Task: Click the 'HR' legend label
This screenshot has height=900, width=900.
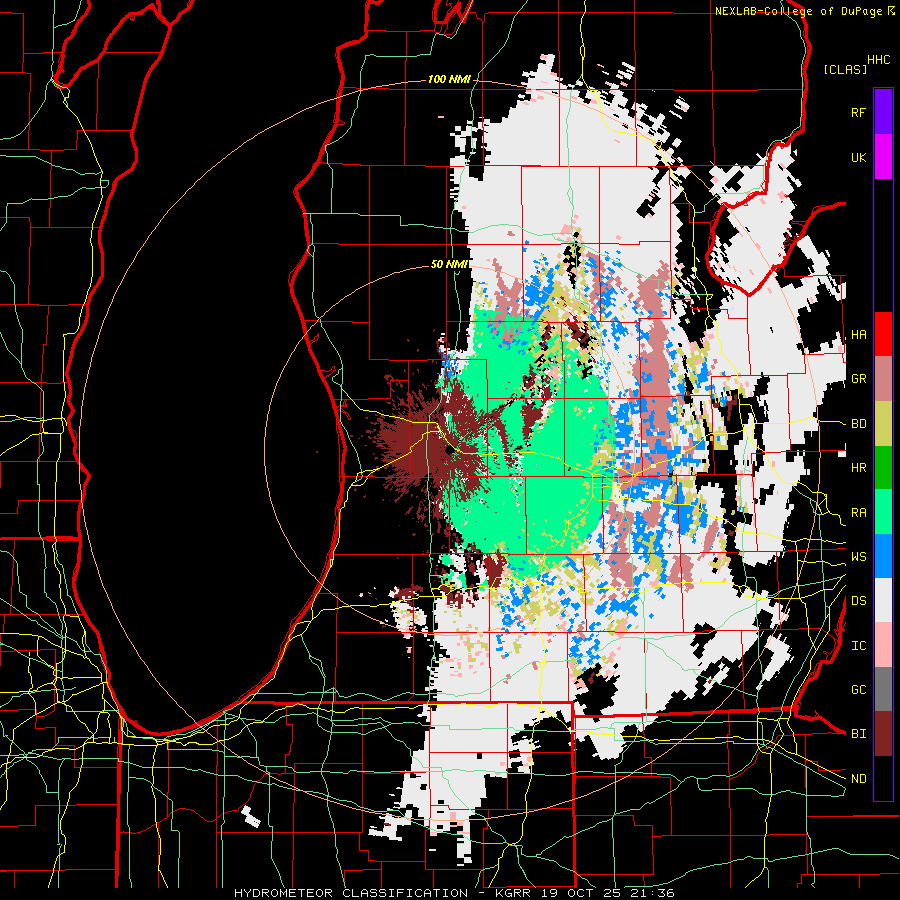Action: tap(858, 468)
